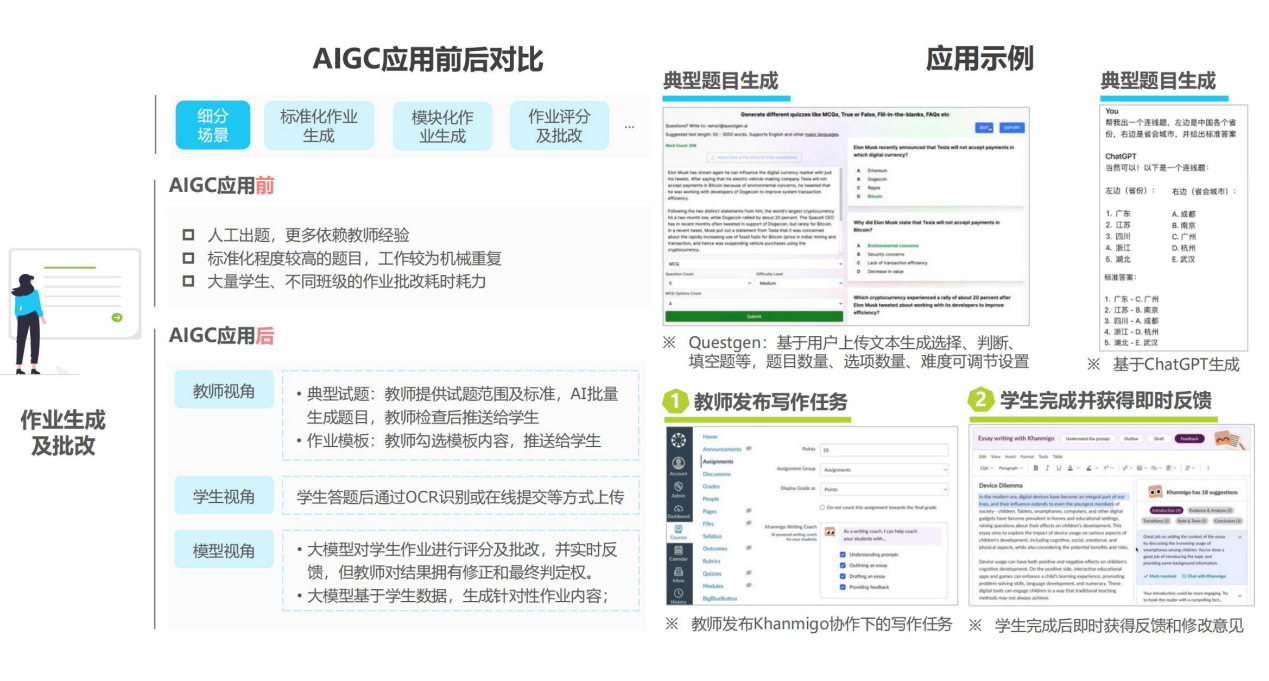Screen dimensions: 1269x681
Task: Click the Bold icon in essay toolbar
Action: coord(1035,467)
